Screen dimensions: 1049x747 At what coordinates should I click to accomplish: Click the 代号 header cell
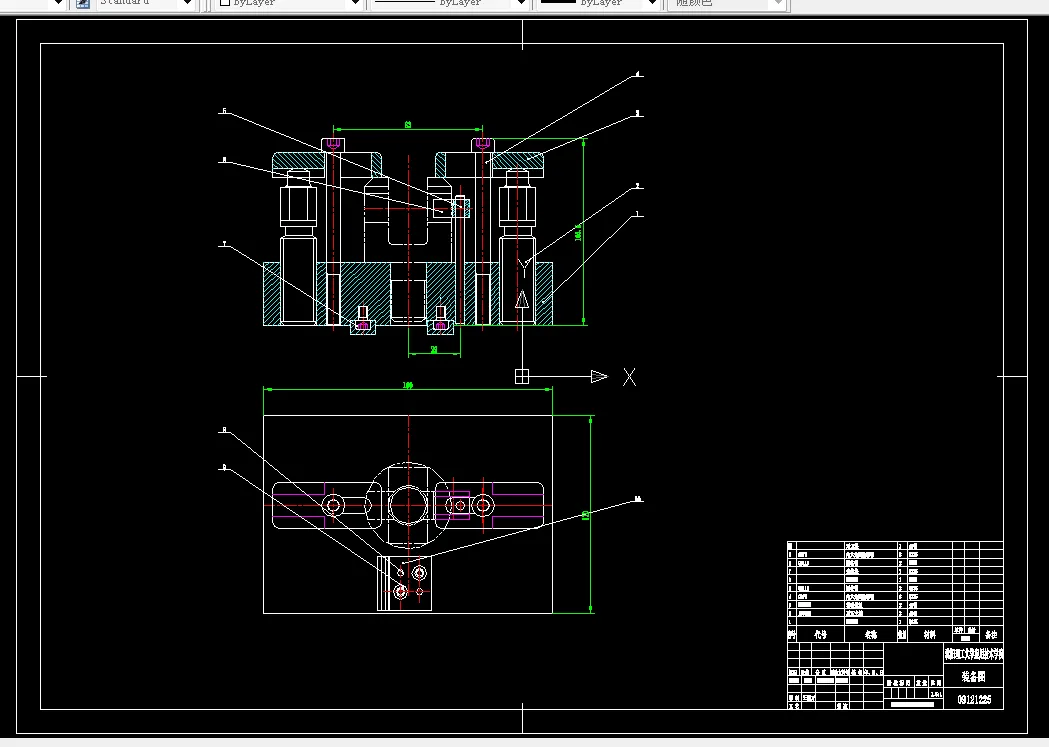click(x=820, y=635)
